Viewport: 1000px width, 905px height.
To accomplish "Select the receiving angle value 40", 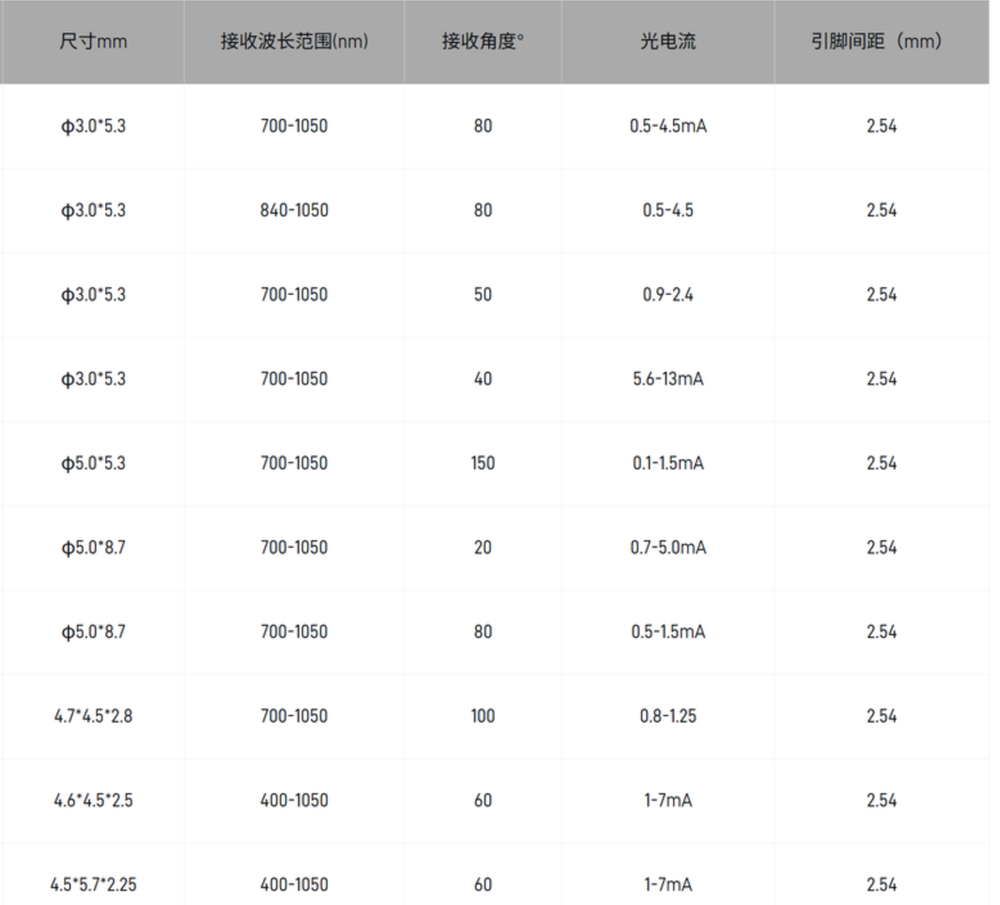I will (x=483, y=379).
